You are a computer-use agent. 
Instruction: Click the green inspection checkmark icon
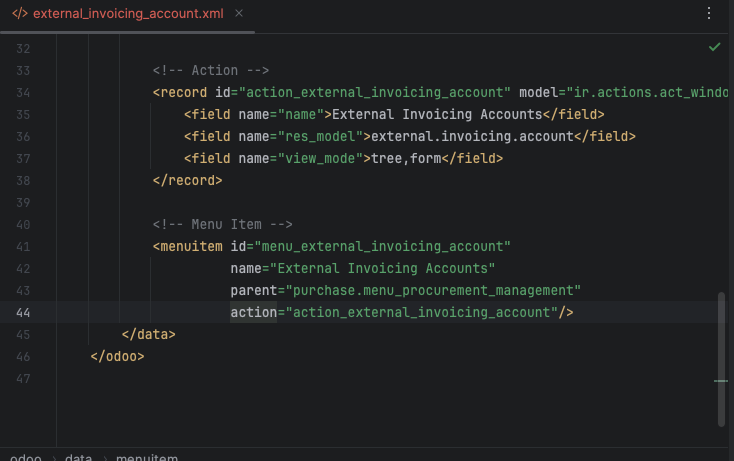(x=714, y=47)
